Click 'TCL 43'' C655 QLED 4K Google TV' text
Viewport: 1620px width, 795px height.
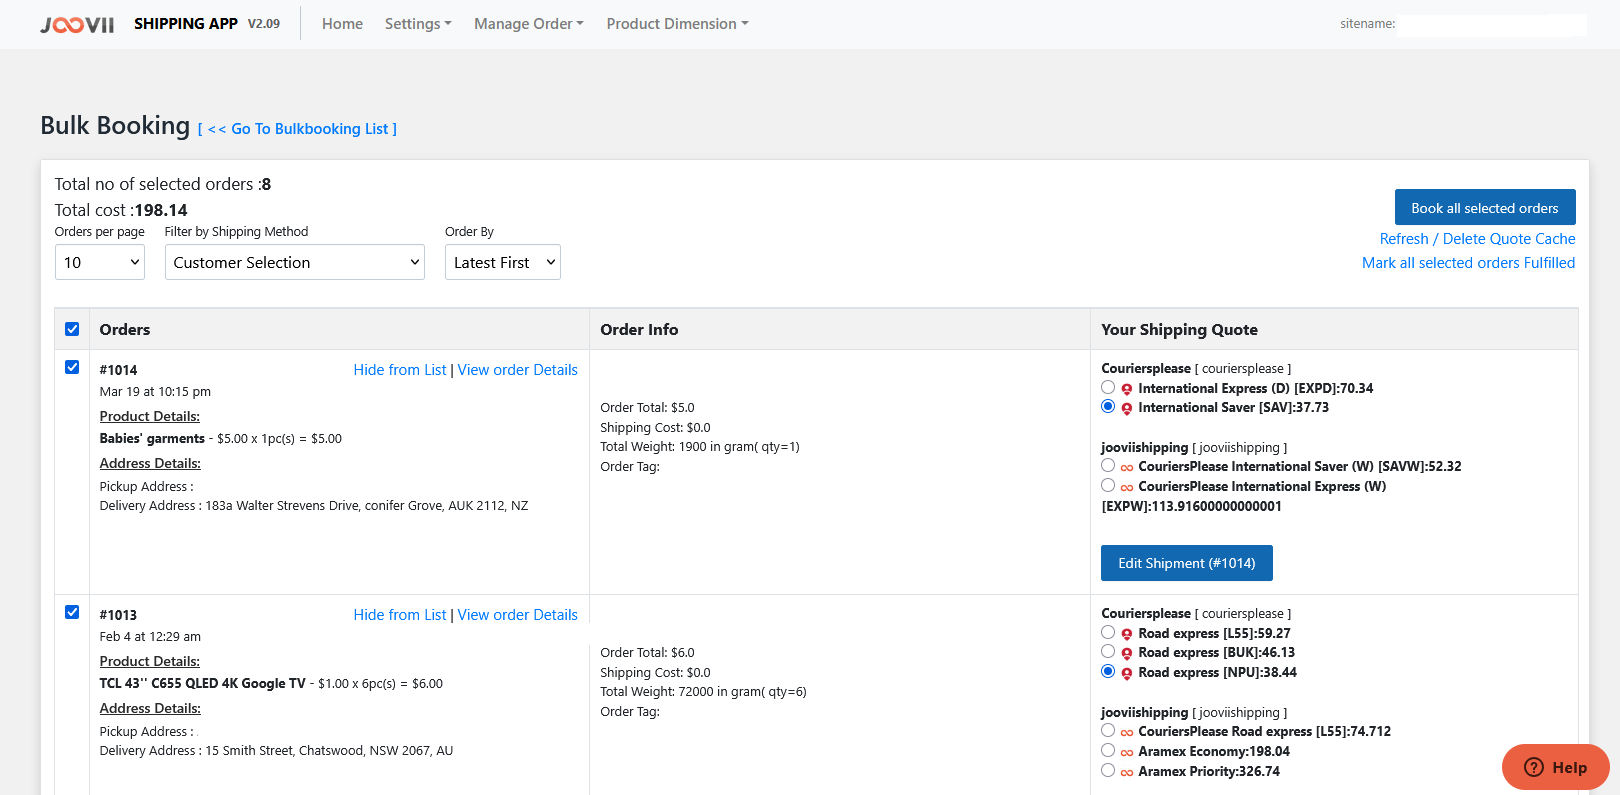203,684
